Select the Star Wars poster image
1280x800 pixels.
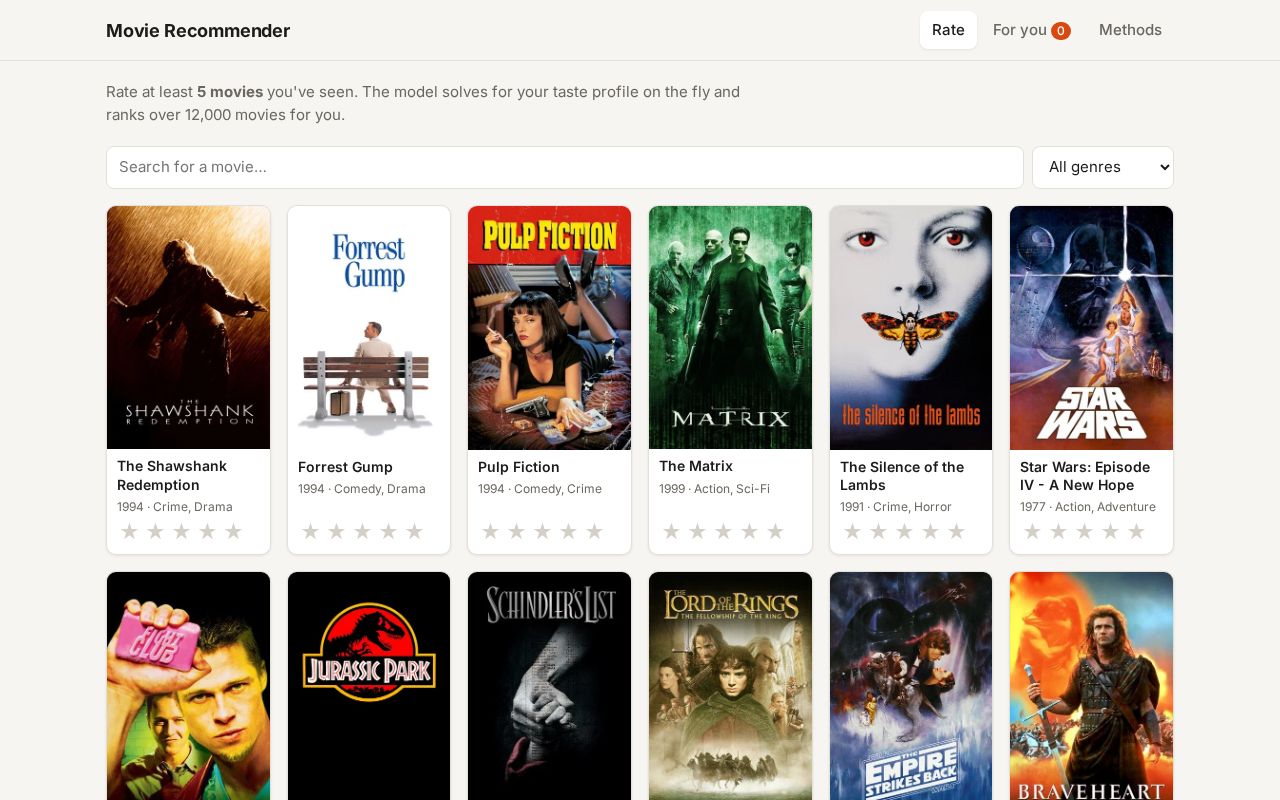1091,328
